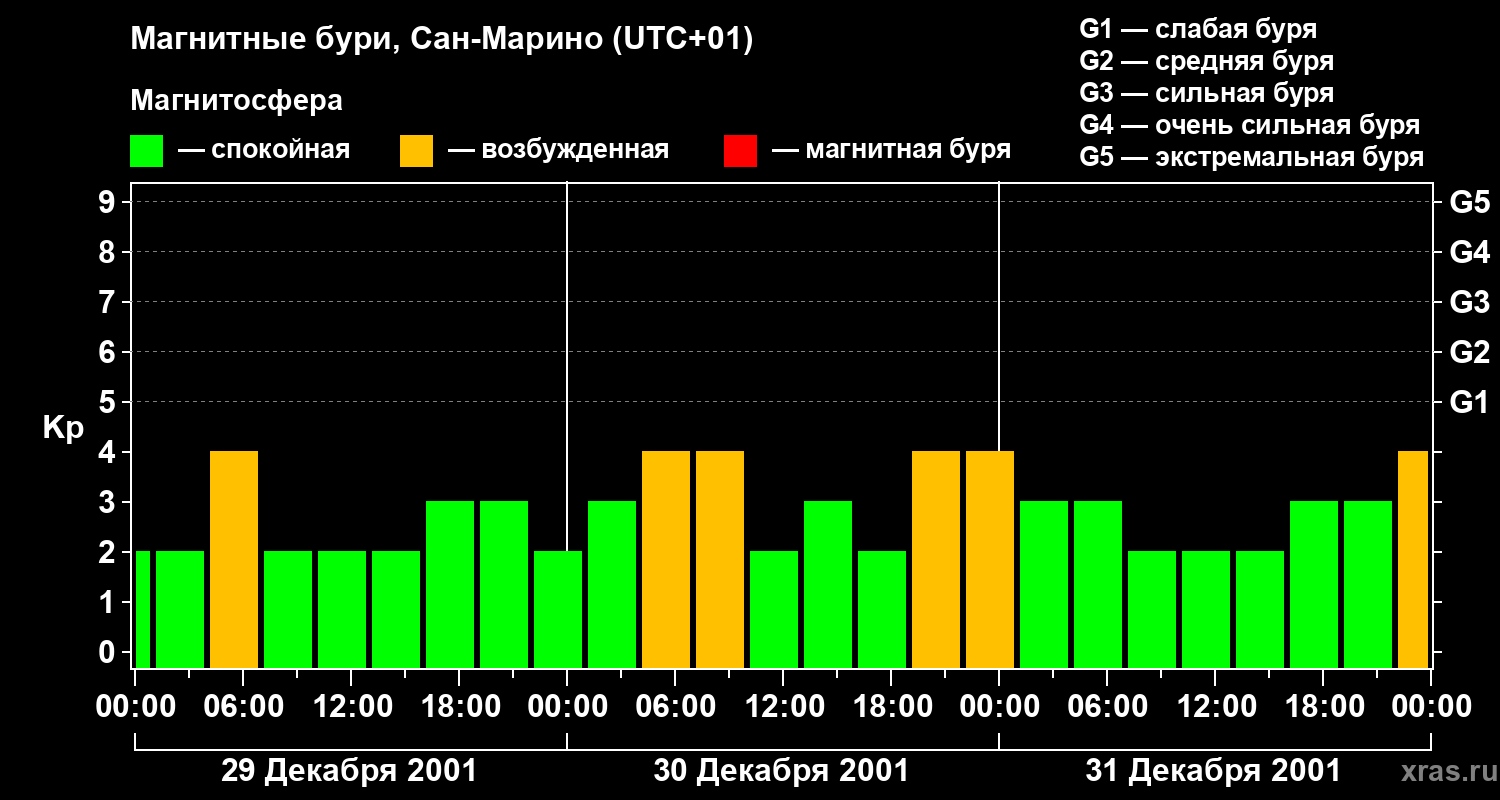Click the '— возбужденная' legend label
The width and height of the screenshot is (1500, 800).
pos(558,151)
